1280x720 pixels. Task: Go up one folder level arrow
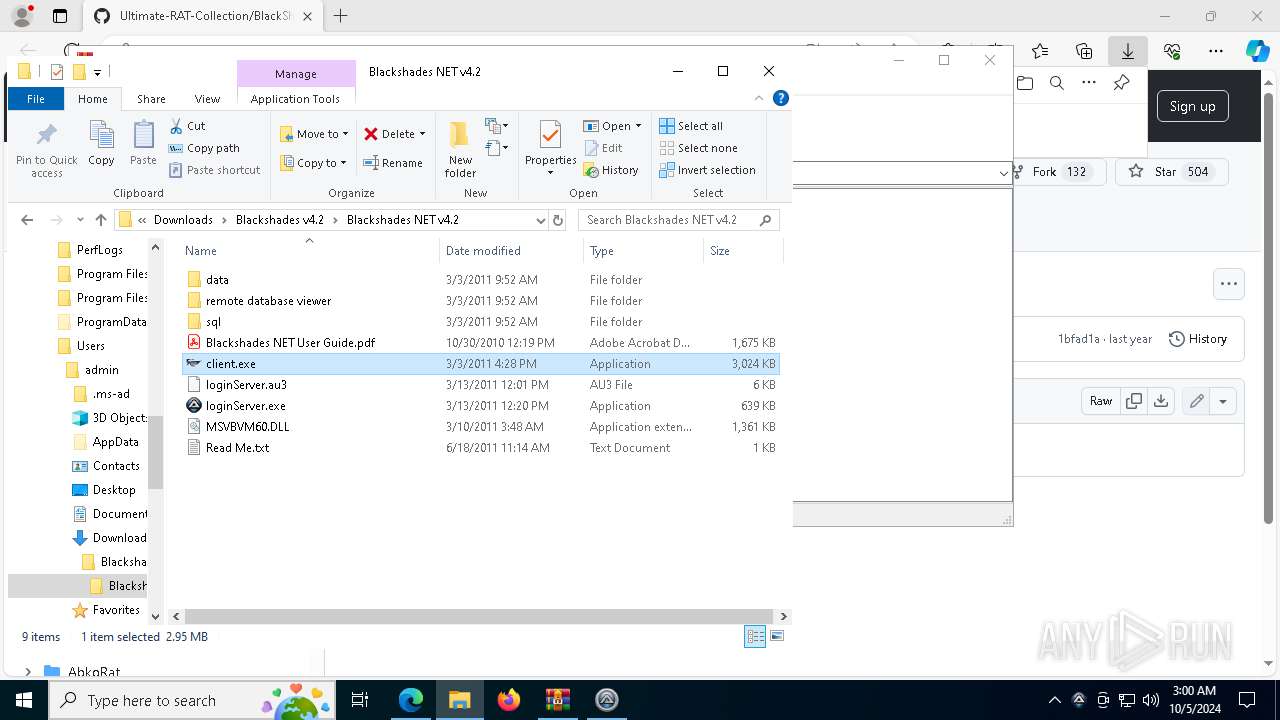point(101,220)
